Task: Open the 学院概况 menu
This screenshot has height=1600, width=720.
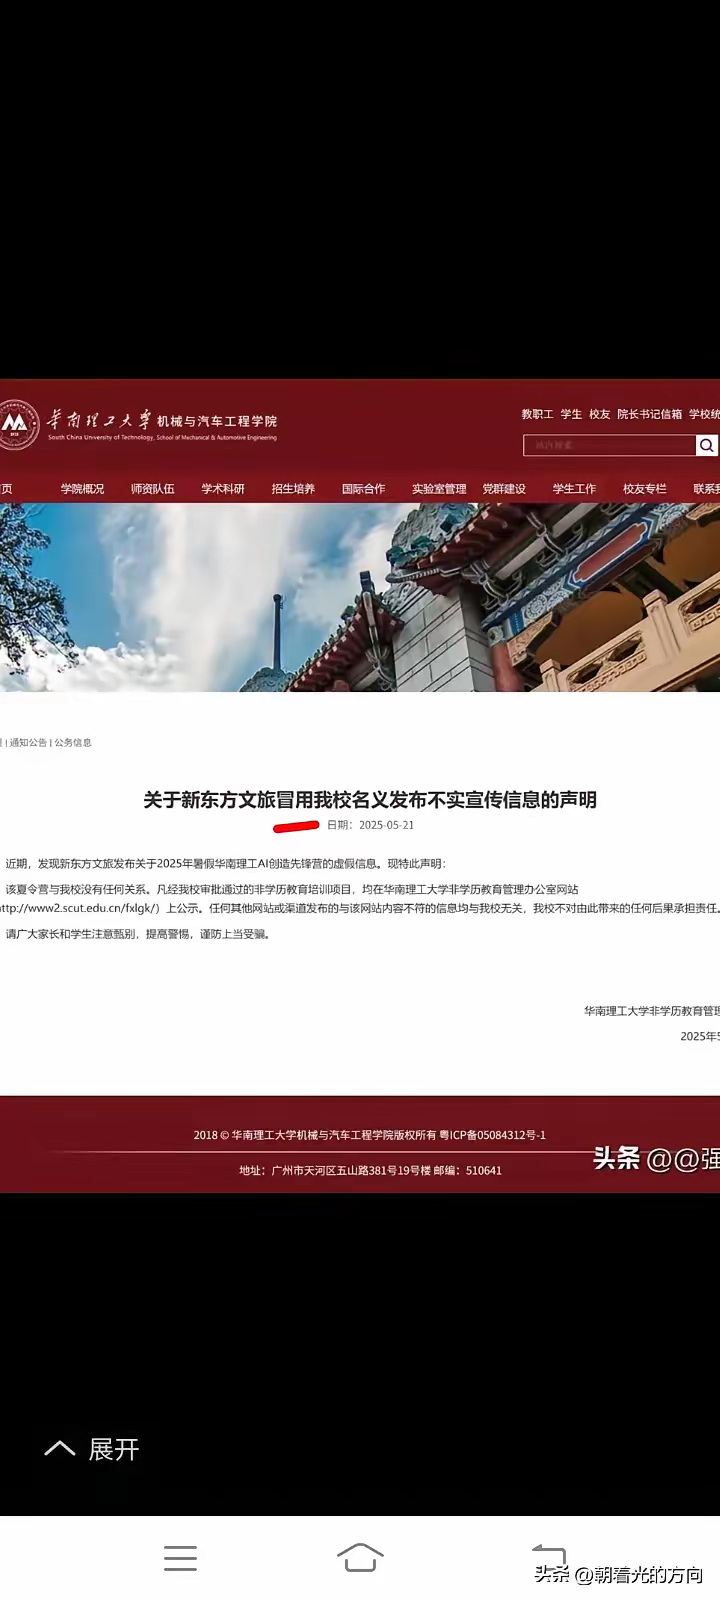Action: (82, 489)
